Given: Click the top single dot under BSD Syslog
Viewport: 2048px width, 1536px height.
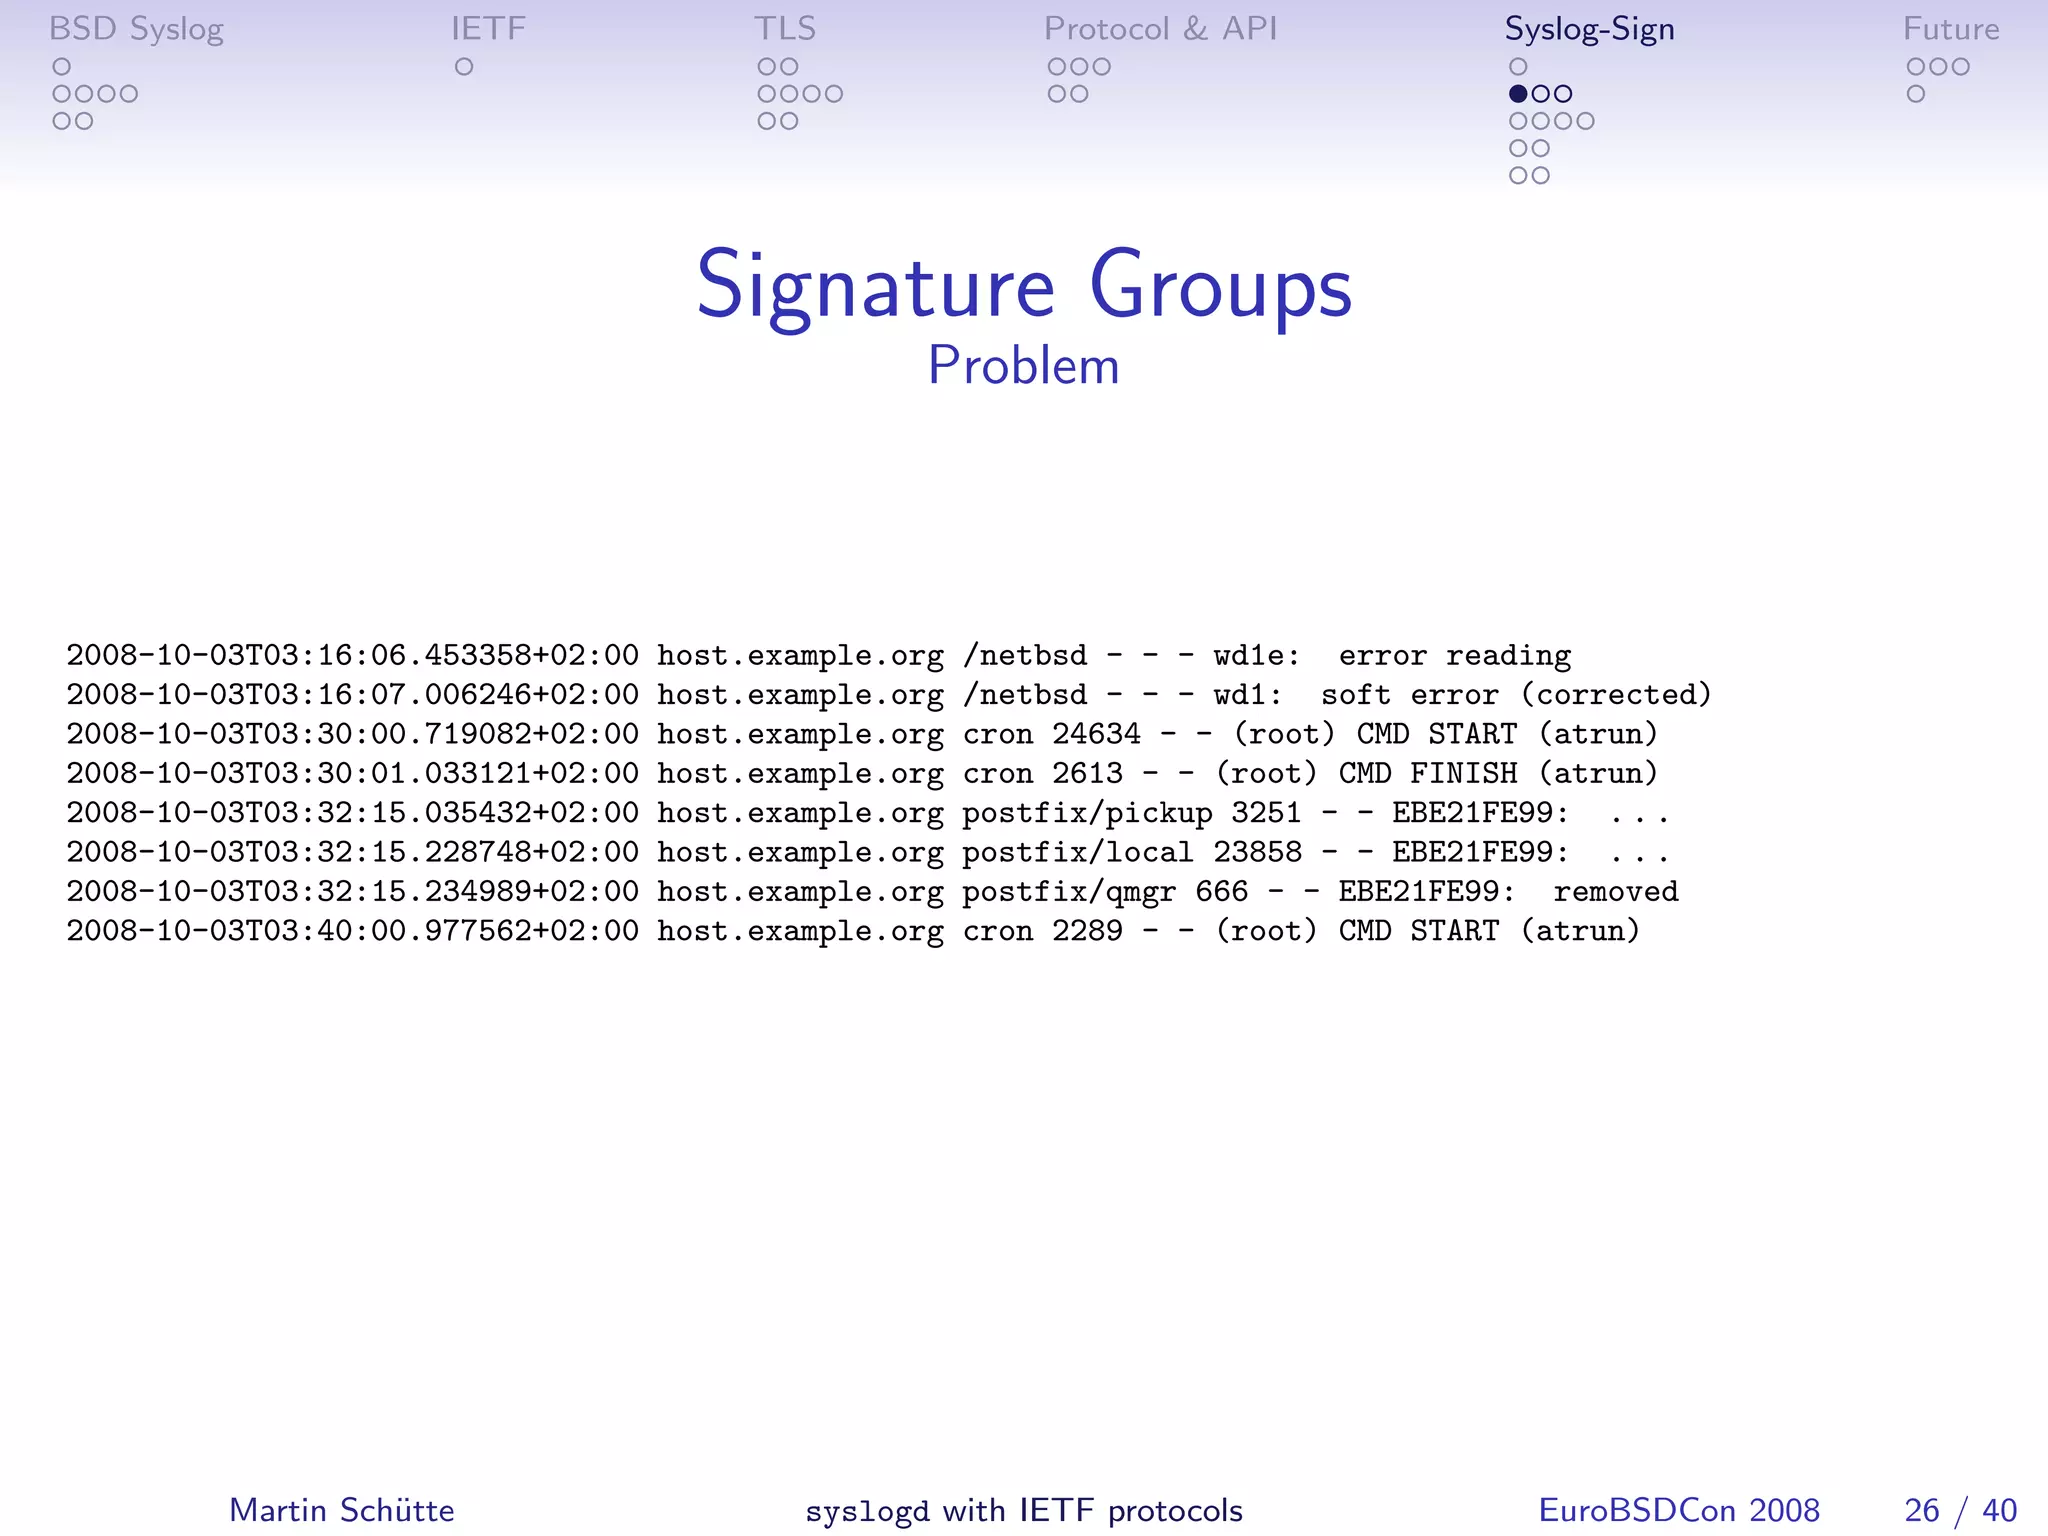Looking at the screenshot, I should [62, 67].
